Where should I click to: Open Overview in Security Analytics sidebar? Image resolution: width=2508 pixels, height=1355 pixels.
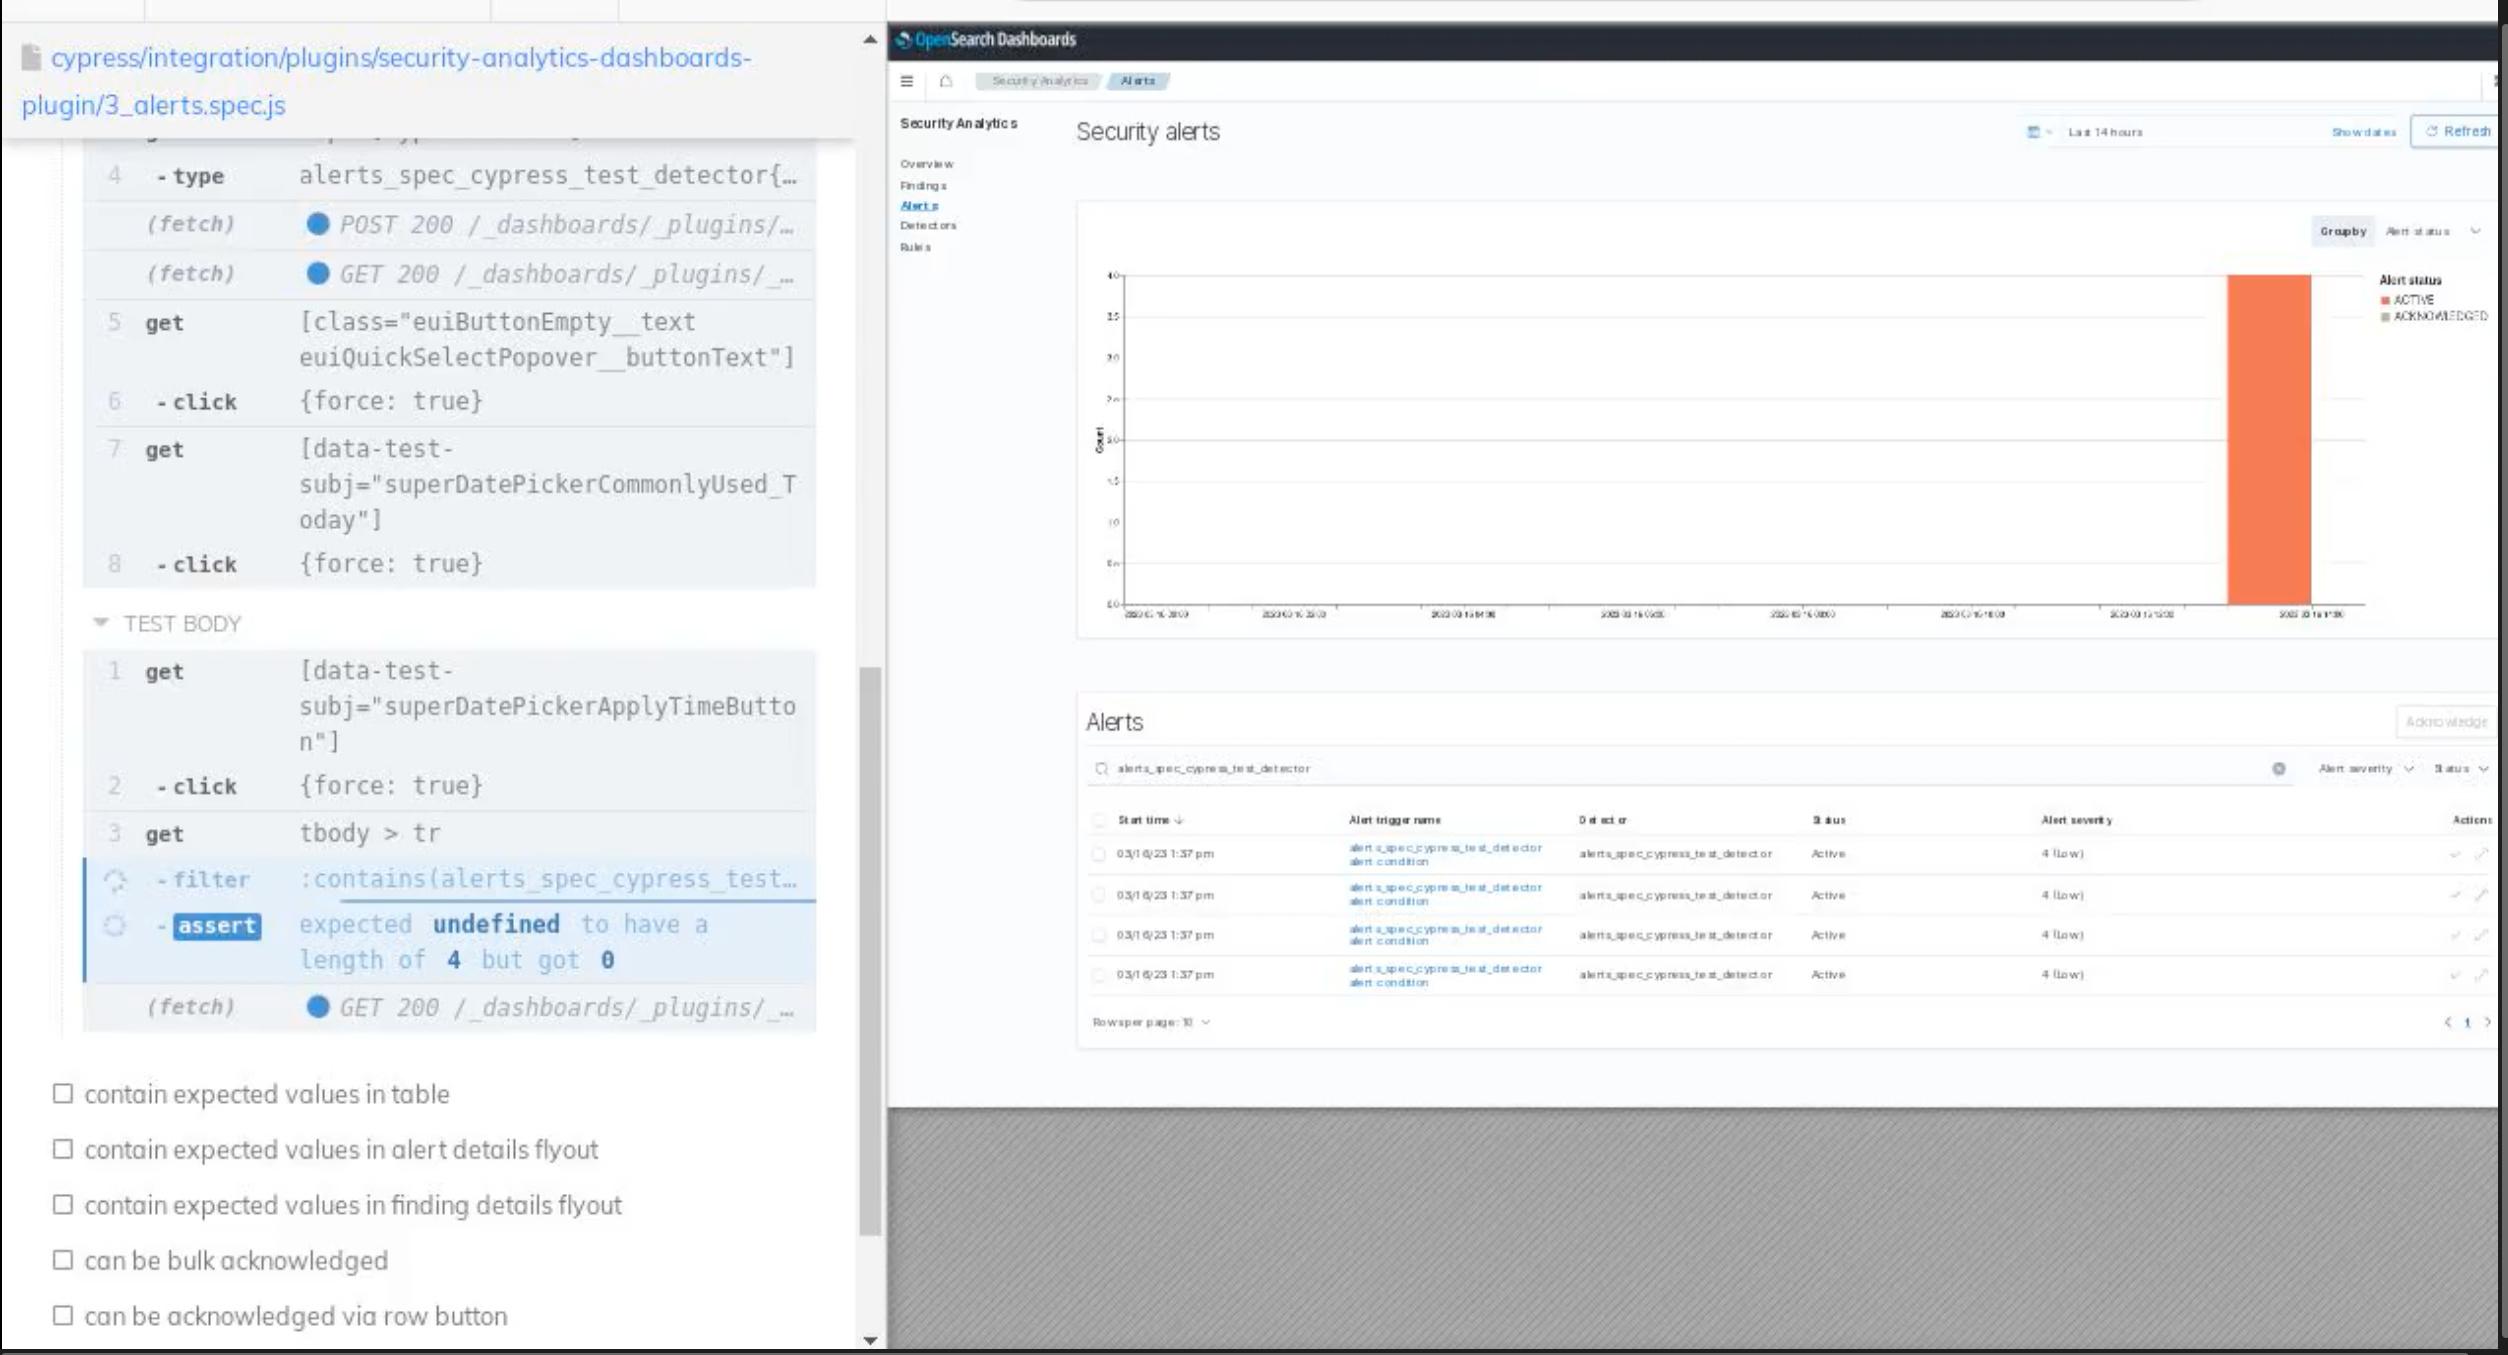[926, 164]
